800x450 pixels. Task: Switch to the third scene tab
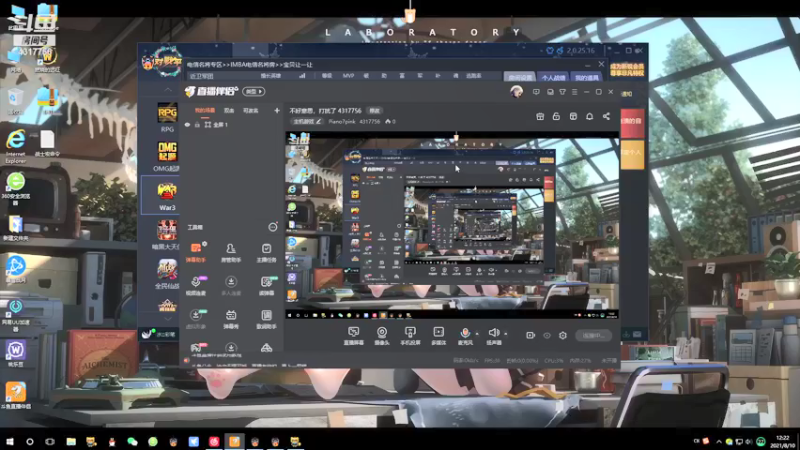(251, 110)
